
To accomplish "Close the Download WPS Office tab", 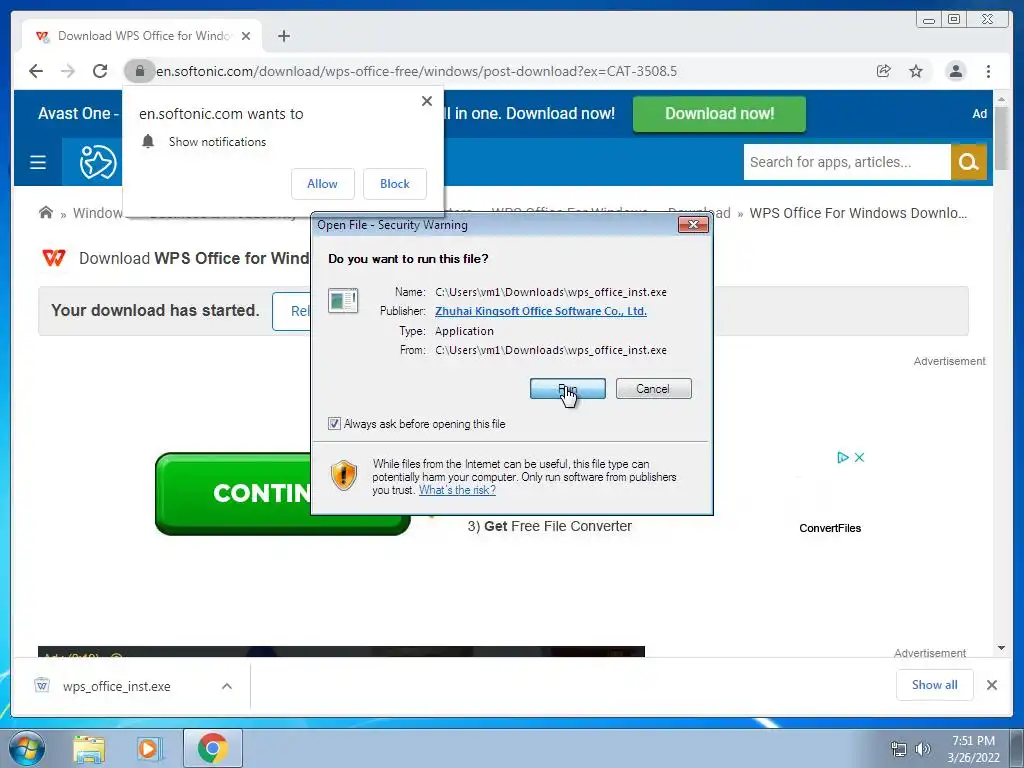I will point(246,36).
